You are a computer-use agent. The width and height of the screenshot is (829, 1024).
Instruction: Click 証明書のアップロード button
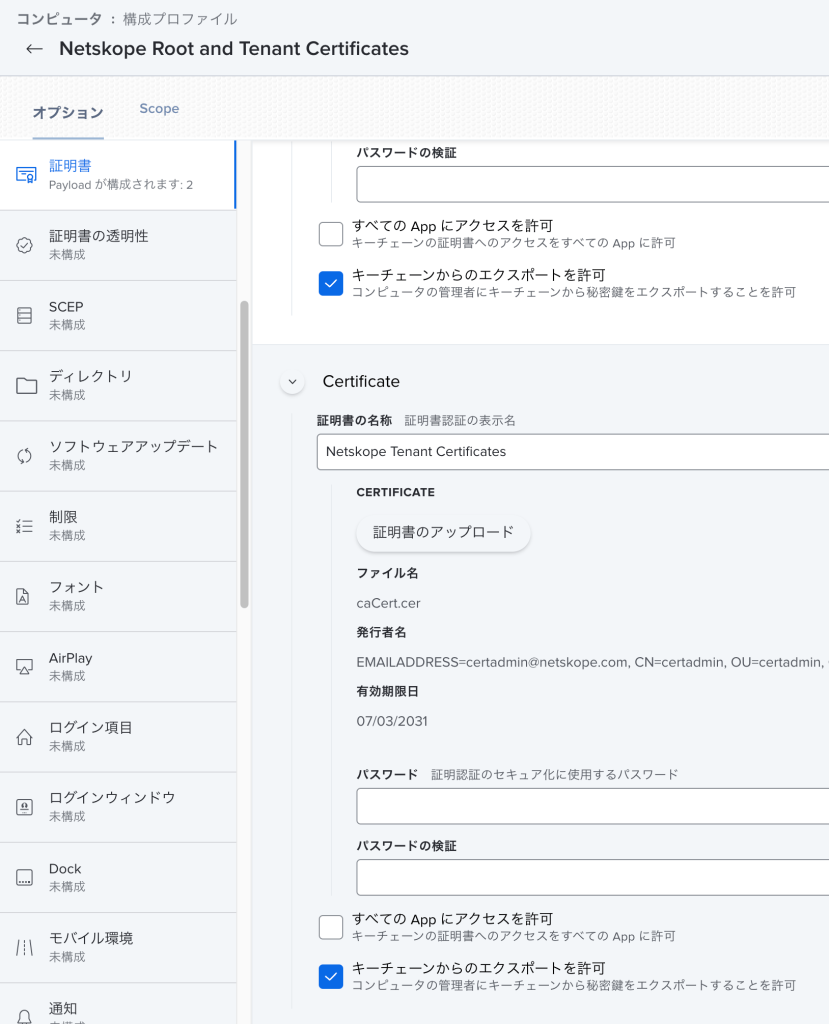tap(444, 532)
